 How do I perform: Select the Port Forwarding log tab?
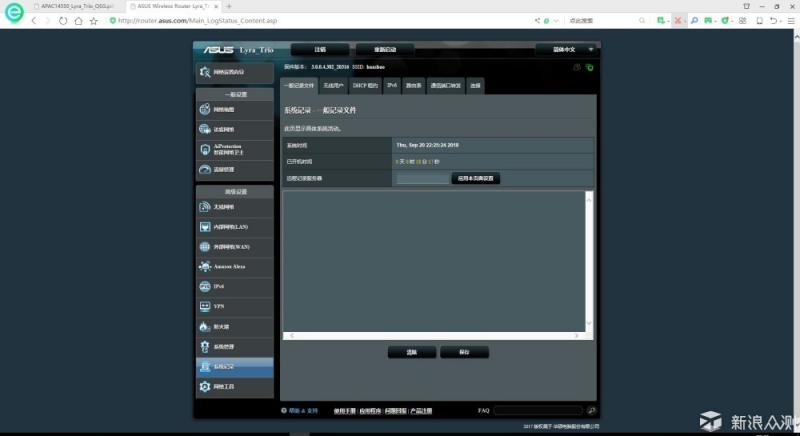coord(445,86)
